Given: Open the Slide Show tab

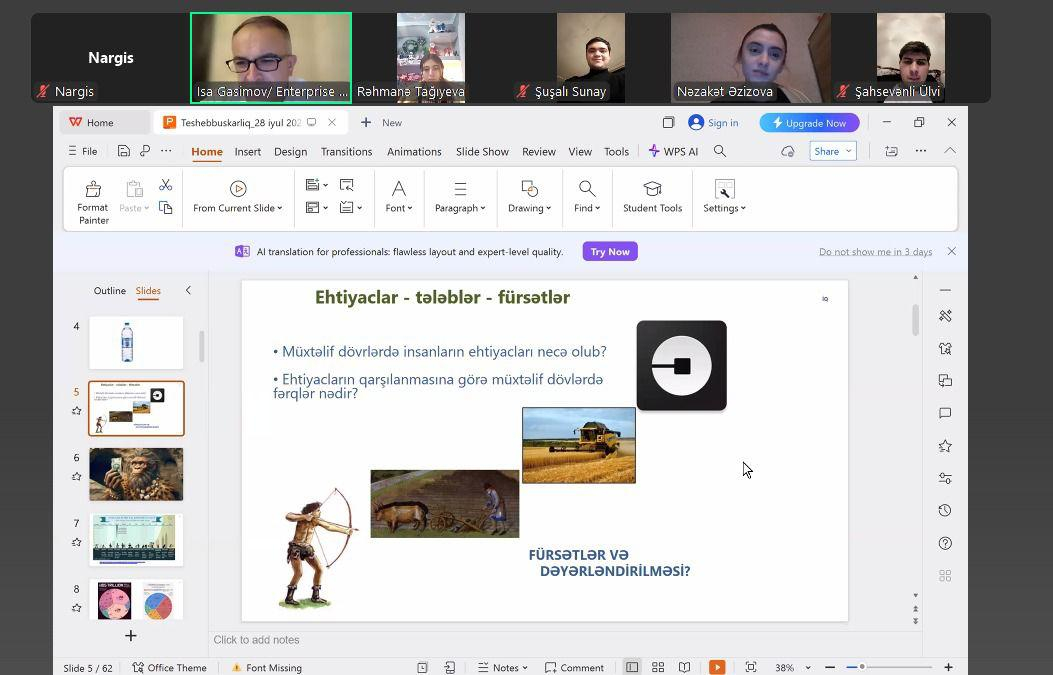Looking at the screenshot, I should [x=482, y=152].
